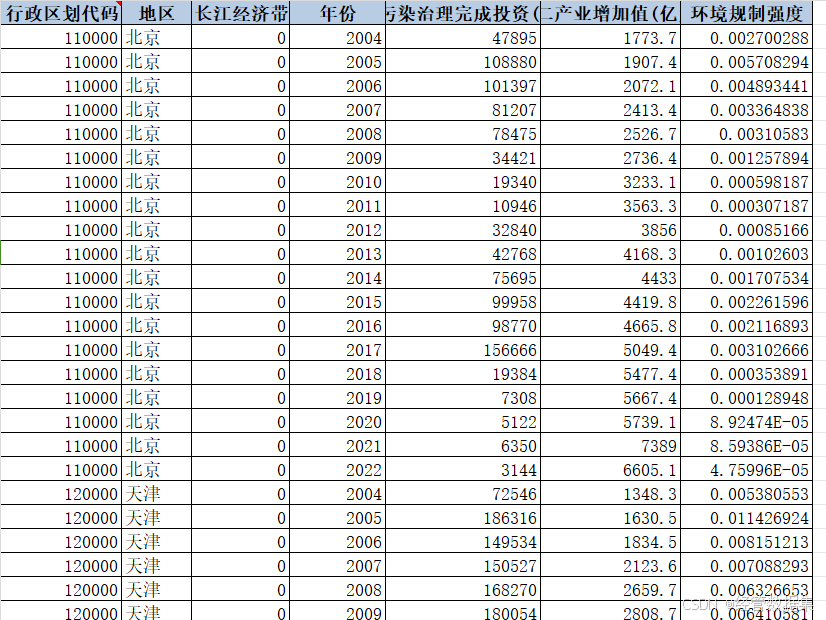Select code 110000 in 2017 row

tap(61, 350)
